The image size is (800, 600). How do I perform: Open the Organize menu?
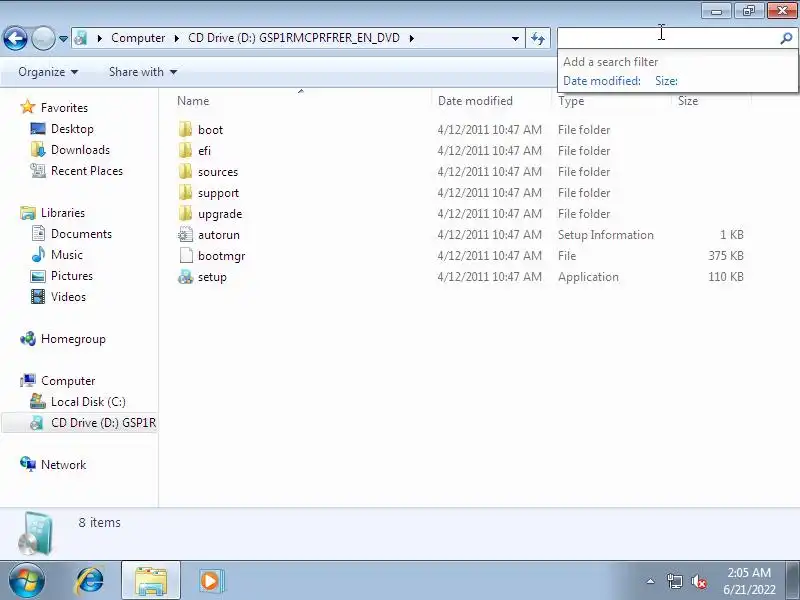[48, 72]
